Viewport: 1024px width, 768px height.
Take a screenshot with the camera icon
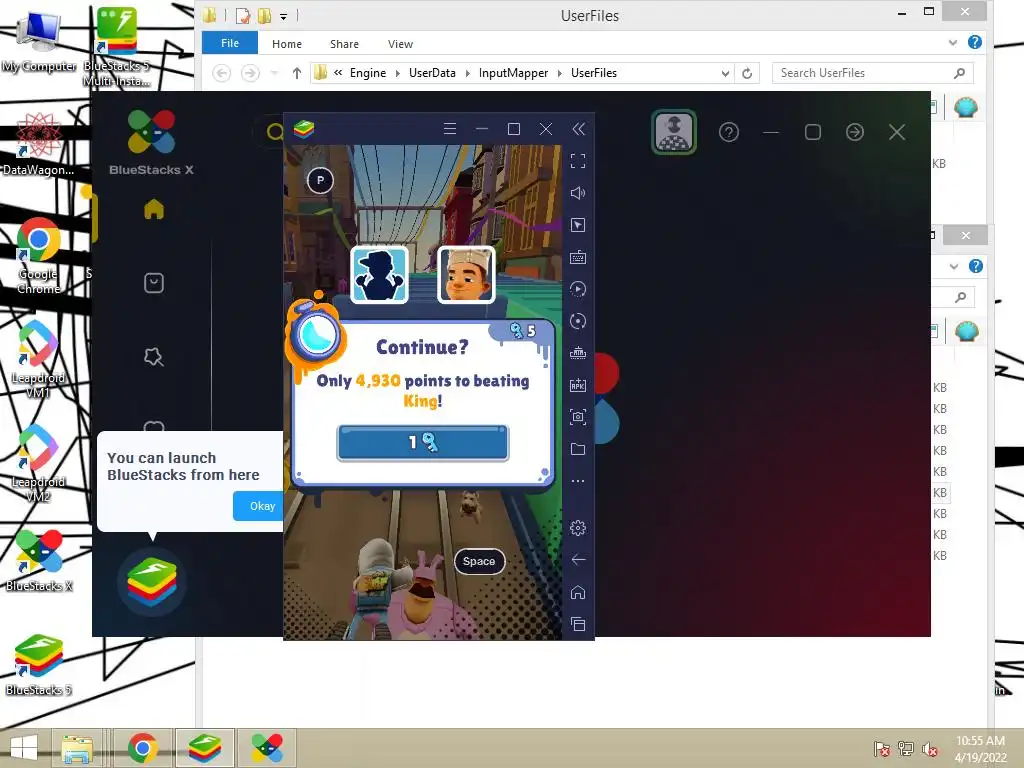pos(578,417)
